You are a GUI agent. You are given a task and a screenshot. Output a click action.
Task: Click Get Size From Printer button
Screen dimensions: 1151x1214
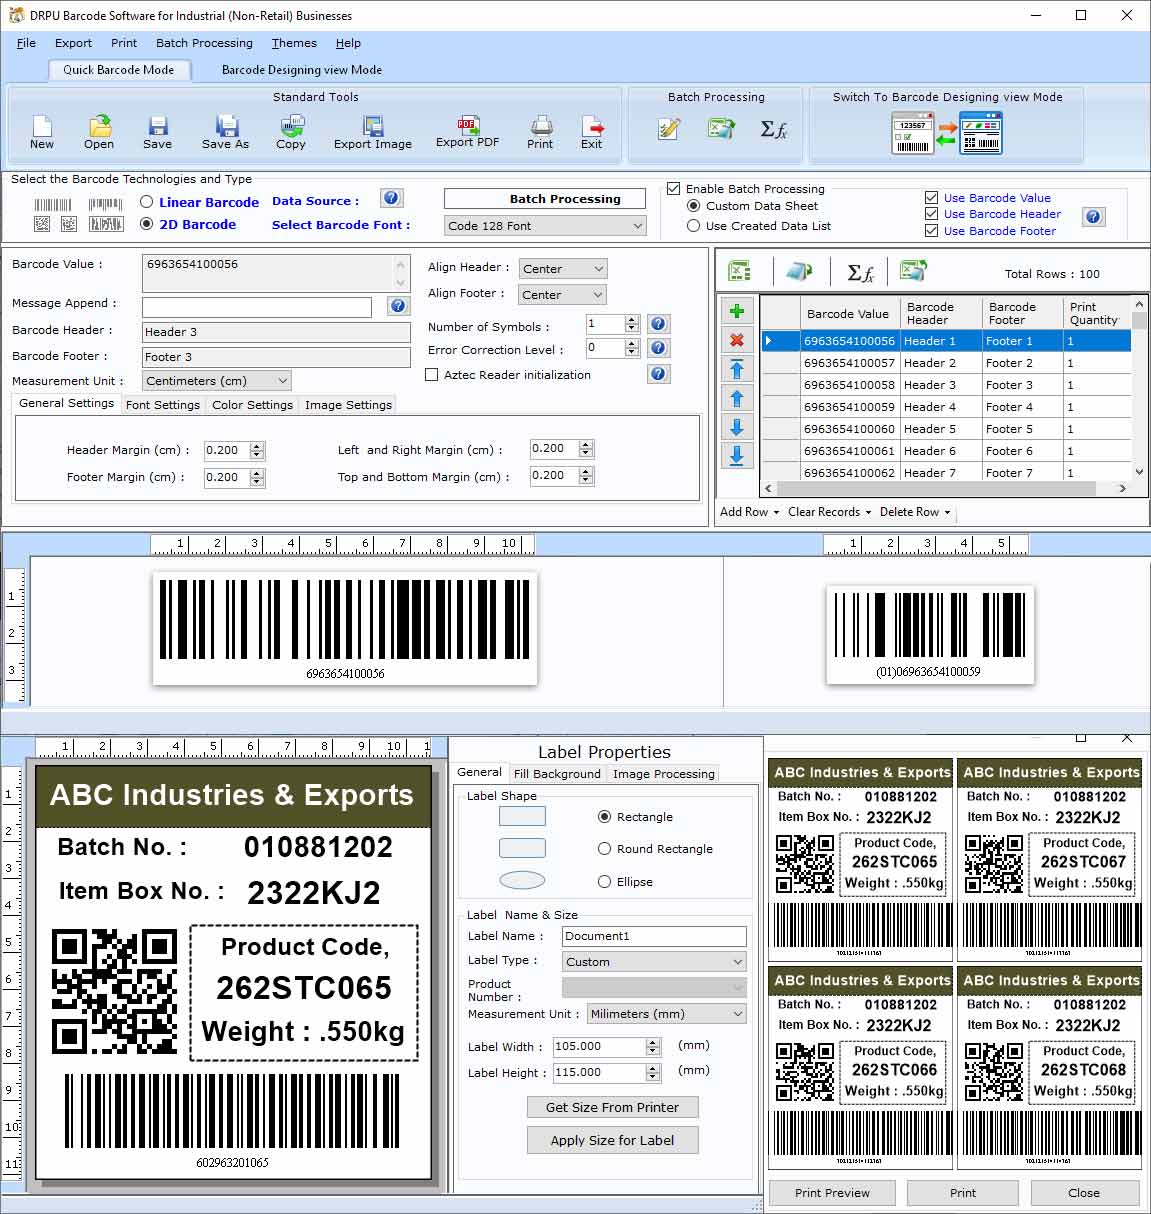[x=612, y=1107]
